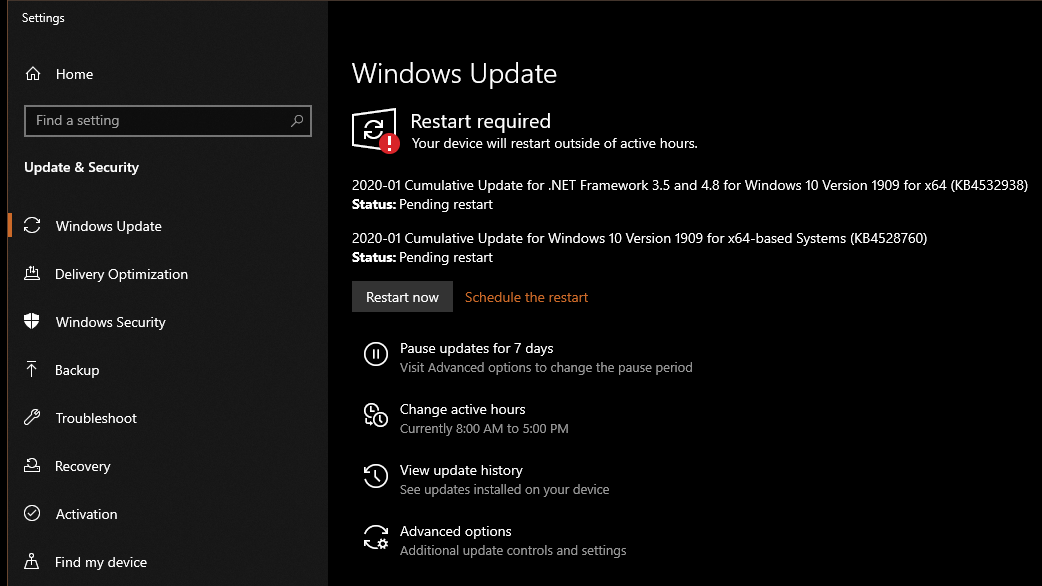
Task: Click 'Your device will restart outside of active hours'
Action: click(x=555, y=144)
